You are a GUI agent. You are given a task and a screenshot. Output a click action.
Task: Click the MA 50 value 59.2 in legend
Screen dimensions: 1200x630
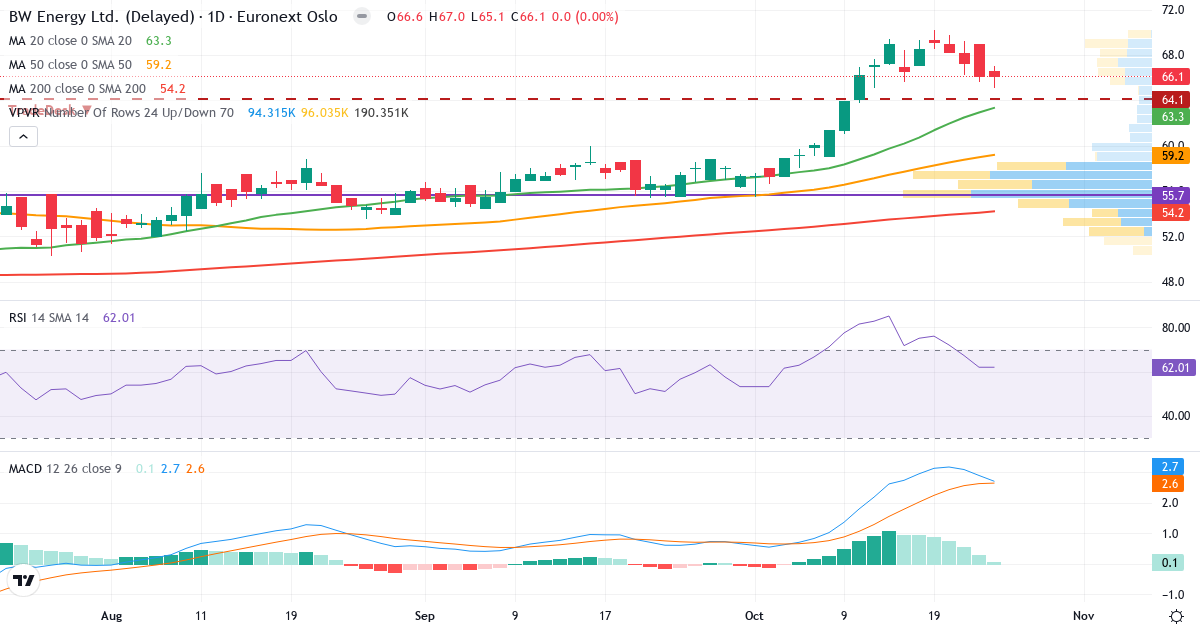(159, 65)
